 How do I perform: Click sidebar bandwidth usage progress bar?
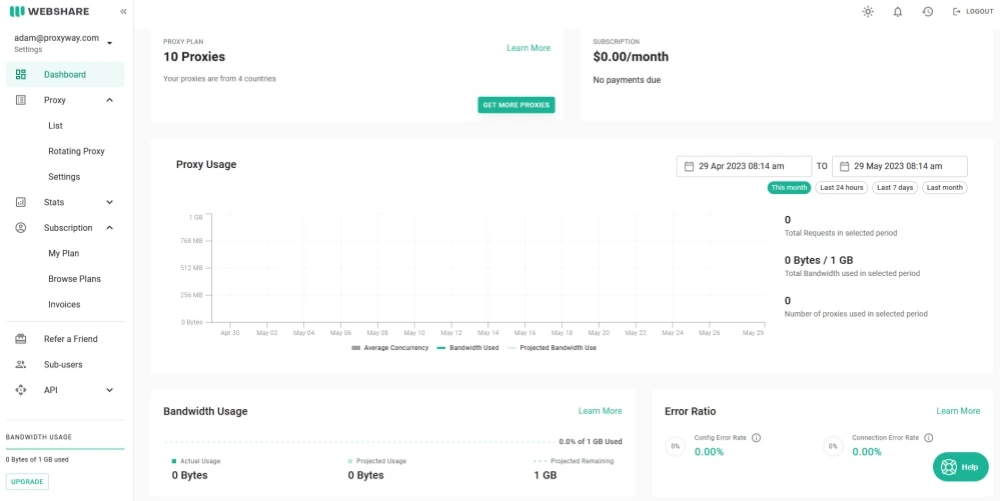(65, 449)
